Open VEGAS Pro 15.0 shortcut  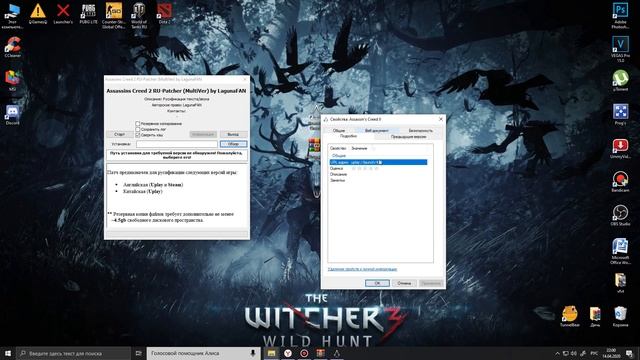pos(620,49)
